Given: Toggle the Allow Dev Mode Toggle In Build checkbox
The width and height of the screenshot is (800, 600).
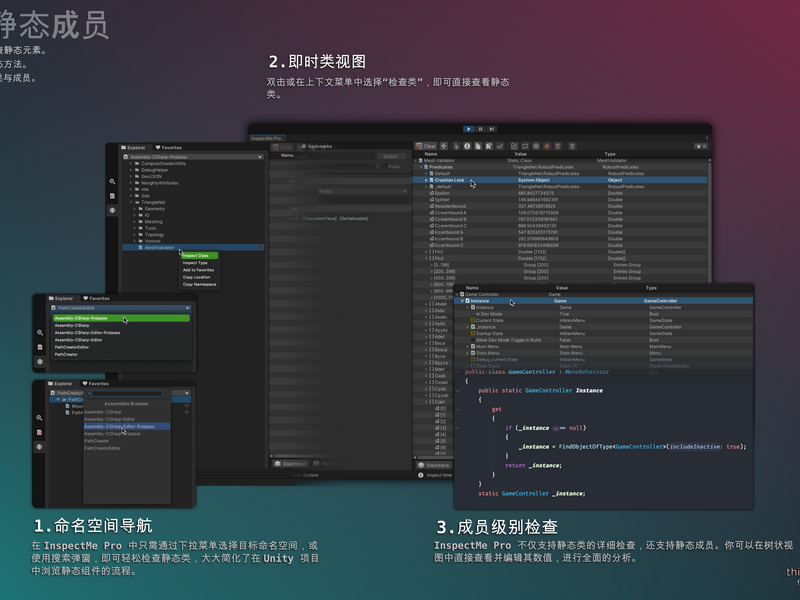Looking at the screenshot, I should pyautogui.click(x=473, y=340).
